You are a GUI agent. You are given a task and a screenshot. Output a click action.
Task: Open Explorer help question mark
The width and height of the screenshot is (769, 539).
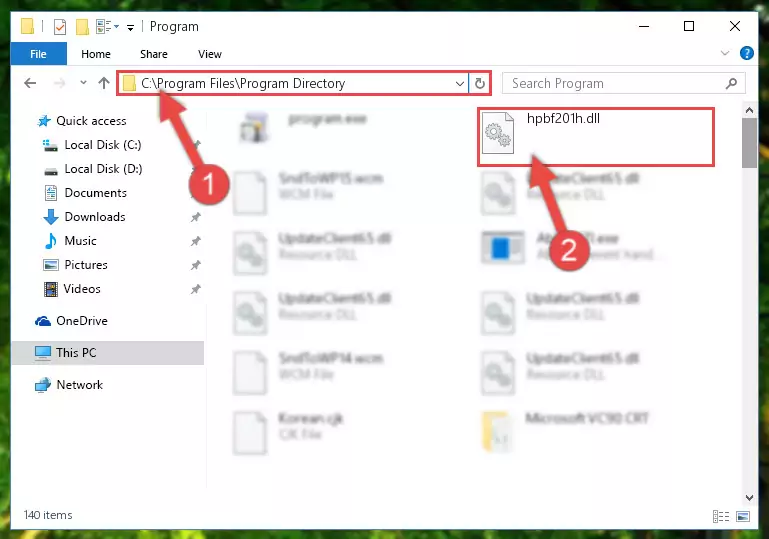(x=746, y=53)
